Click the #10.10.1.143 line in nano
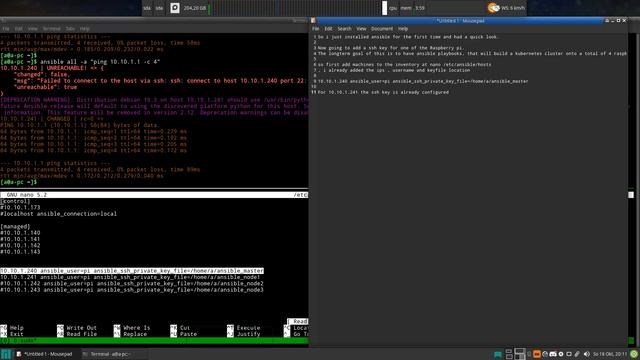This screenshot has height=360, width=640. (x=20, y=252)
